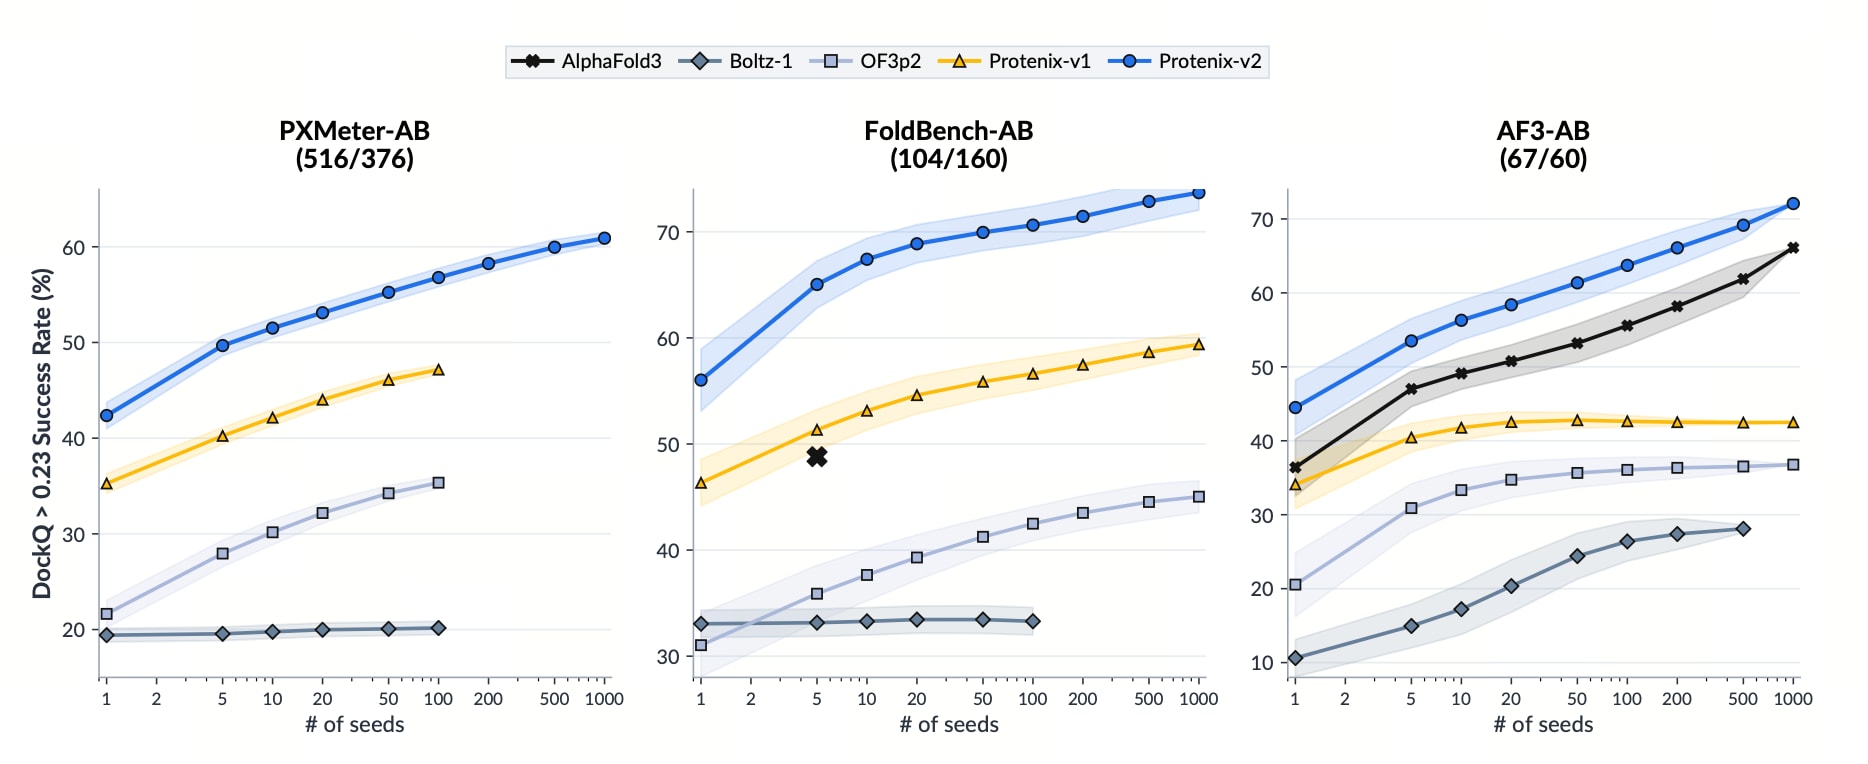
Task: Click the PXMeter-AB chart title
Action: tap(354, 144)
